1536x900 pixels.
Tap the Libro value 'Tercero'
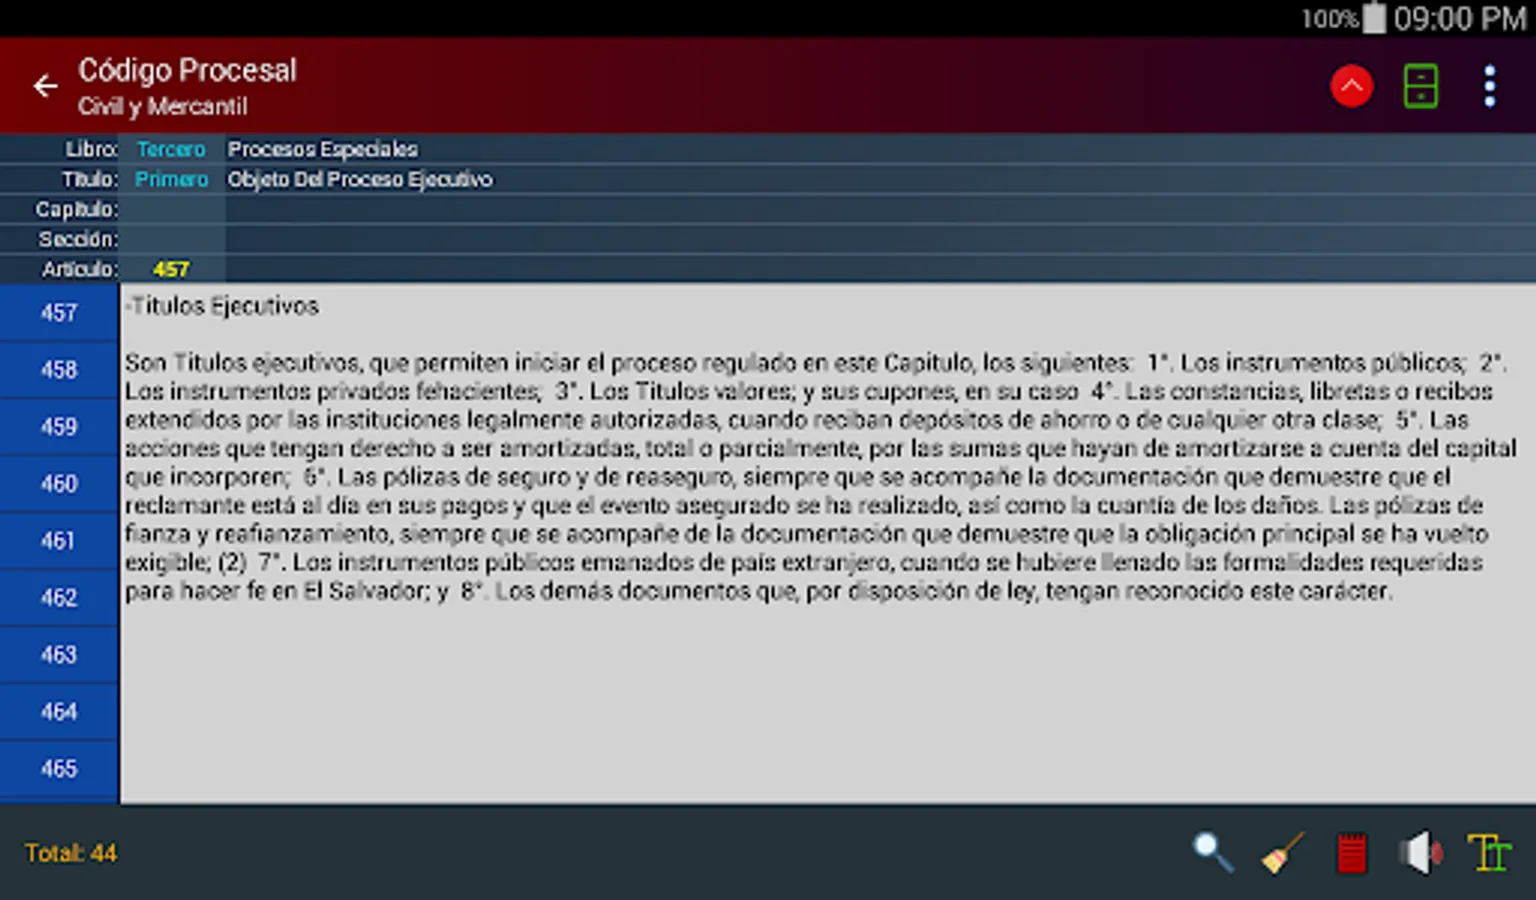click(171, 149)
